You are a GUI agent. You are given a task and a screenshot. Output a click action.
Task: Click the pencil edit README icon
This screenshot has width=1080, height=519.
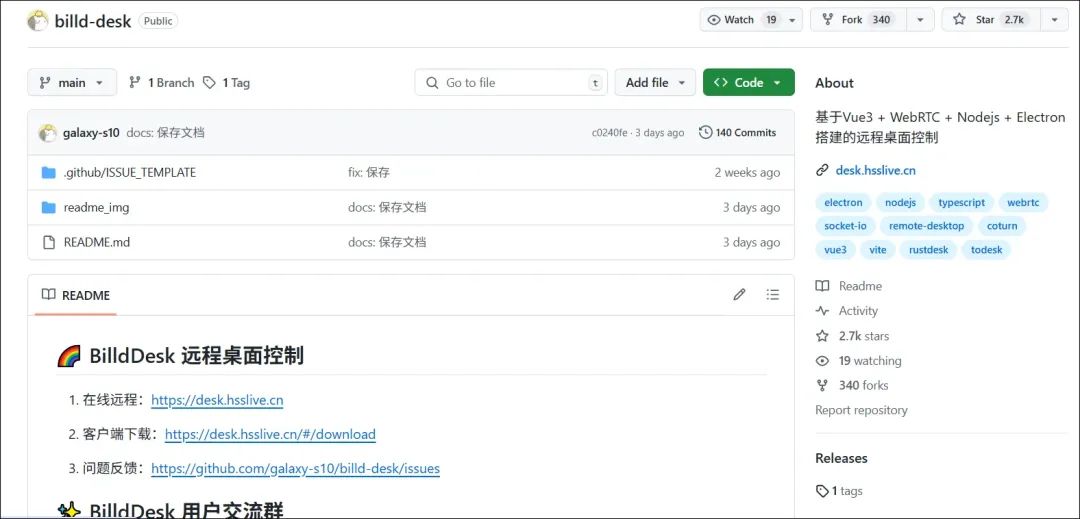coord(739,295)
